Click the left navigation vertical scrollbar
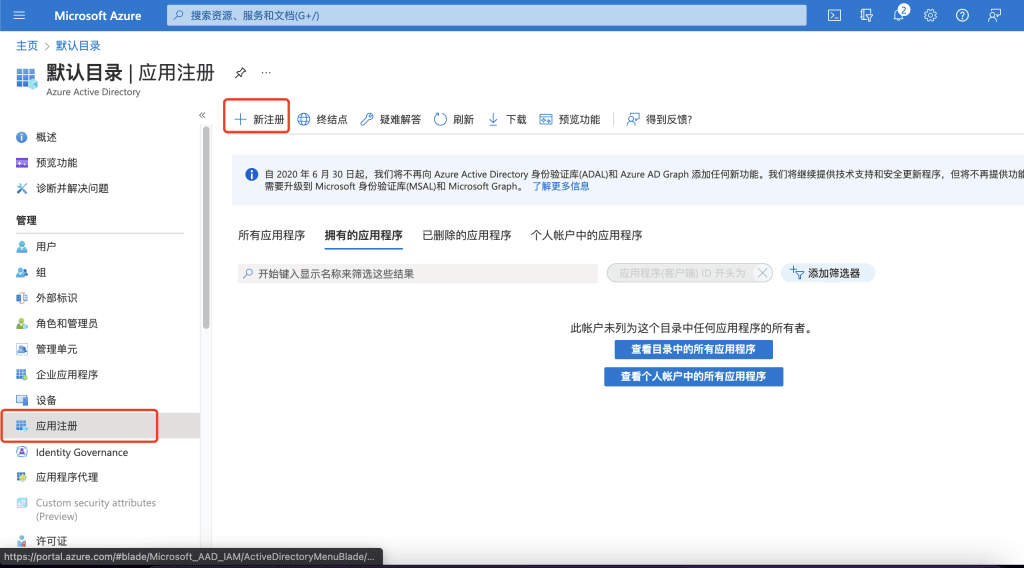Viewport: 1024px width, 568px height. tap(206, 227)
